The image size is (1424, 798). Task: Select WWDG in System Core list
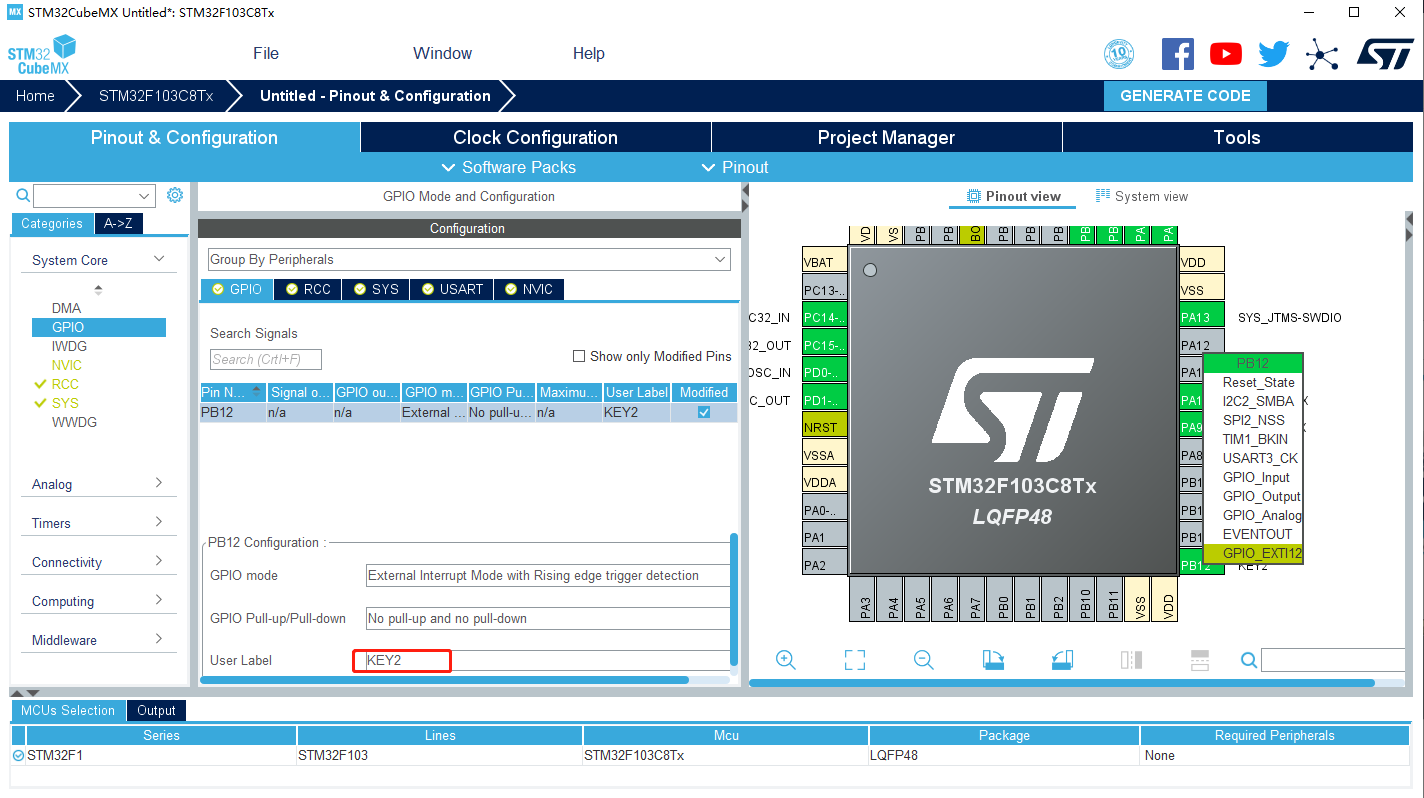[74, 422]
